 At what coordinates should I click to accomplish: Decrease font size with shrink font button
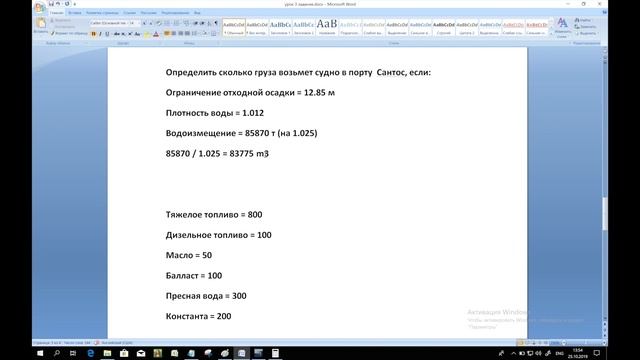point(151,23)
